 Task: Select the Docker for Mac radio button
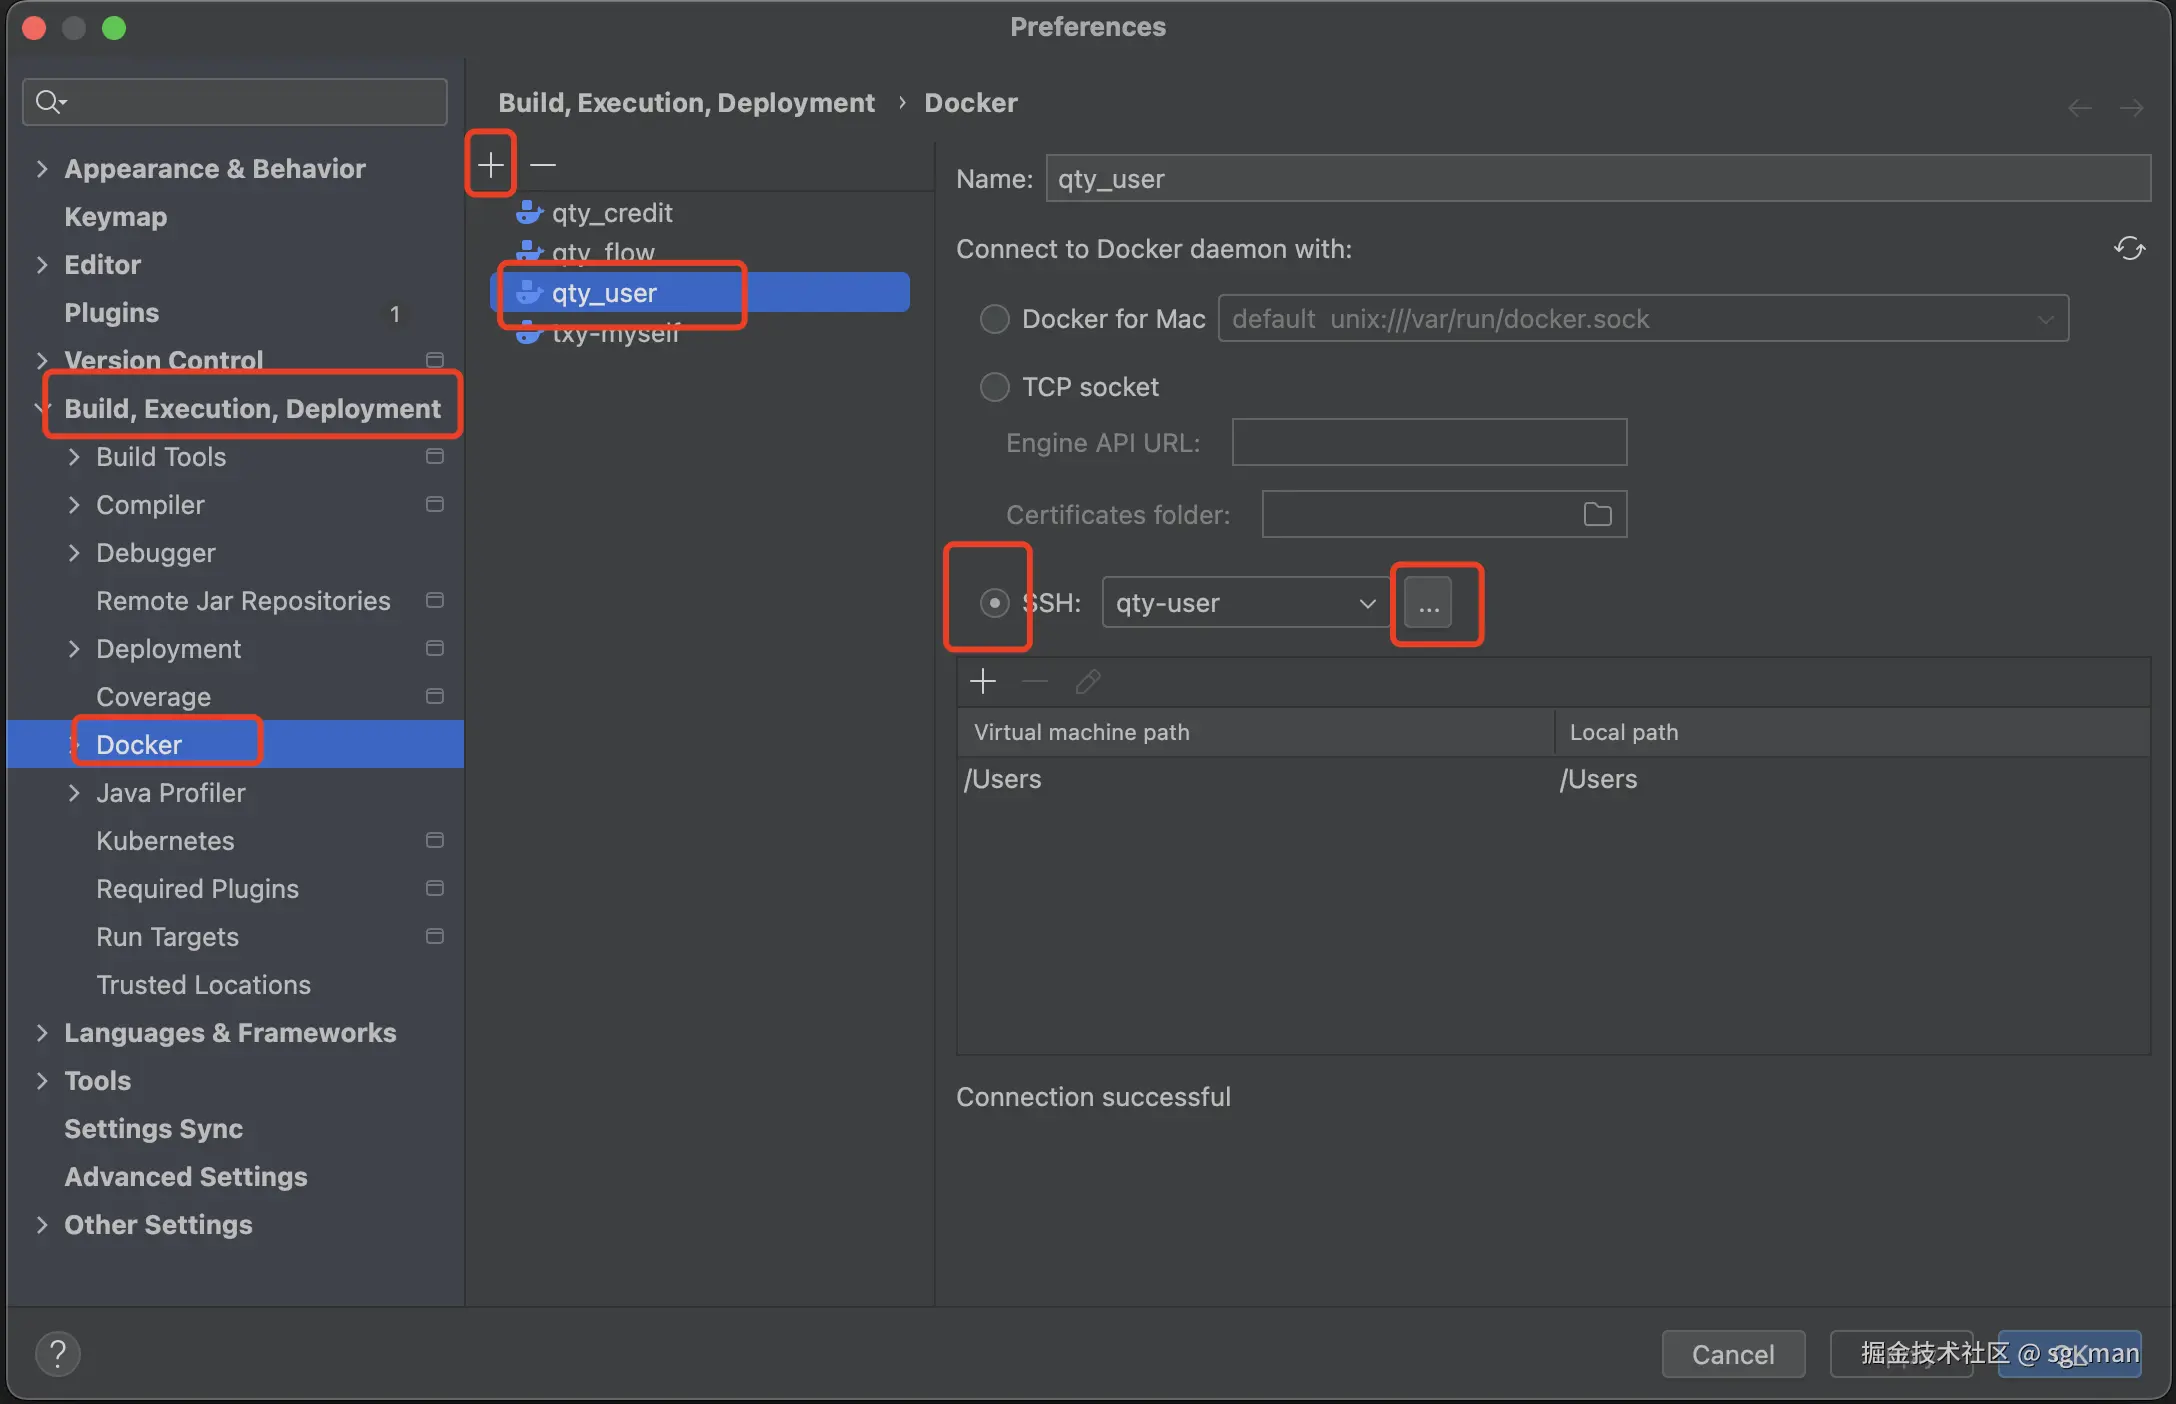[x=994, y=319]
